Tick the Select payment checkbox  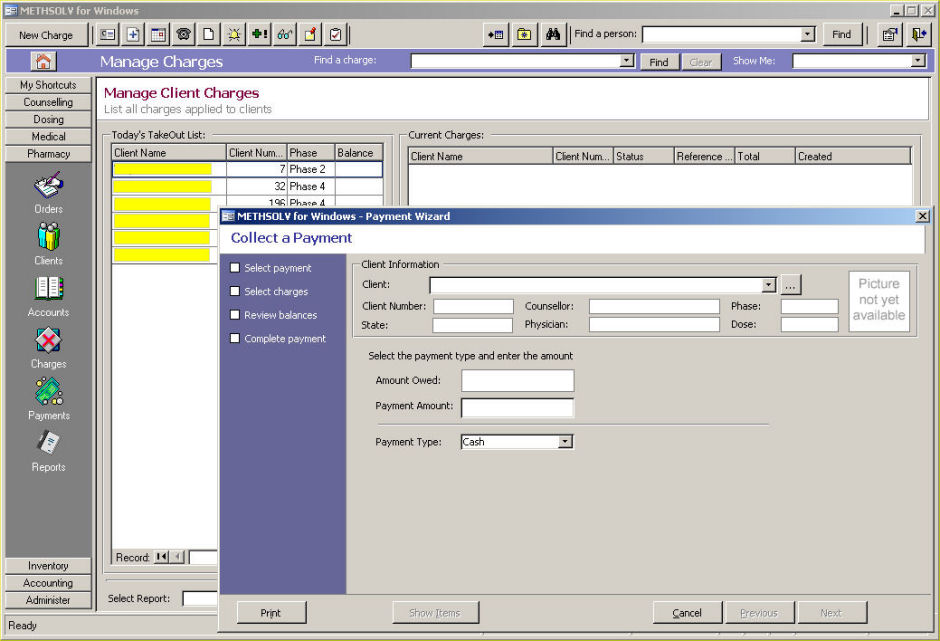point(235,268)
